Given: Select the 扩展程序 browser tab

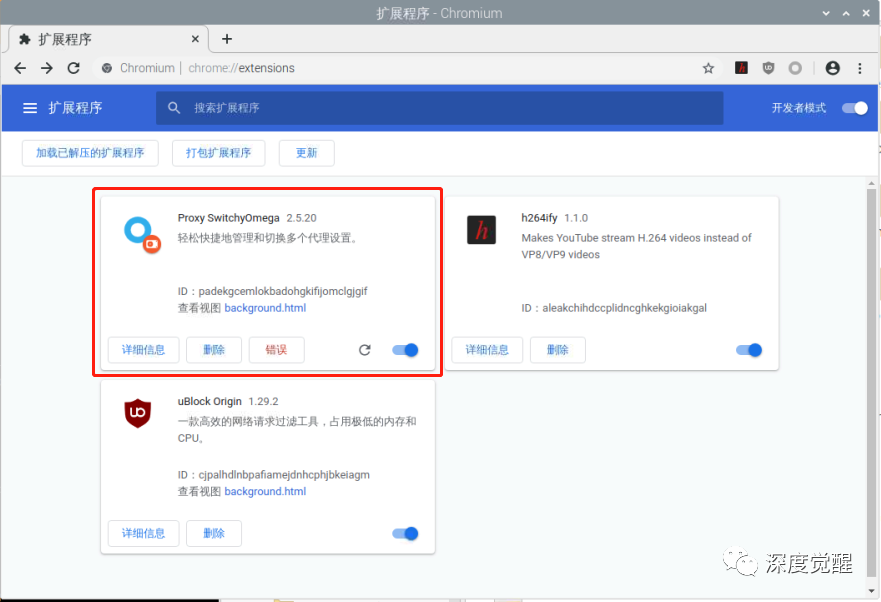Looking at the screenshot, I should tap(100, 39).
